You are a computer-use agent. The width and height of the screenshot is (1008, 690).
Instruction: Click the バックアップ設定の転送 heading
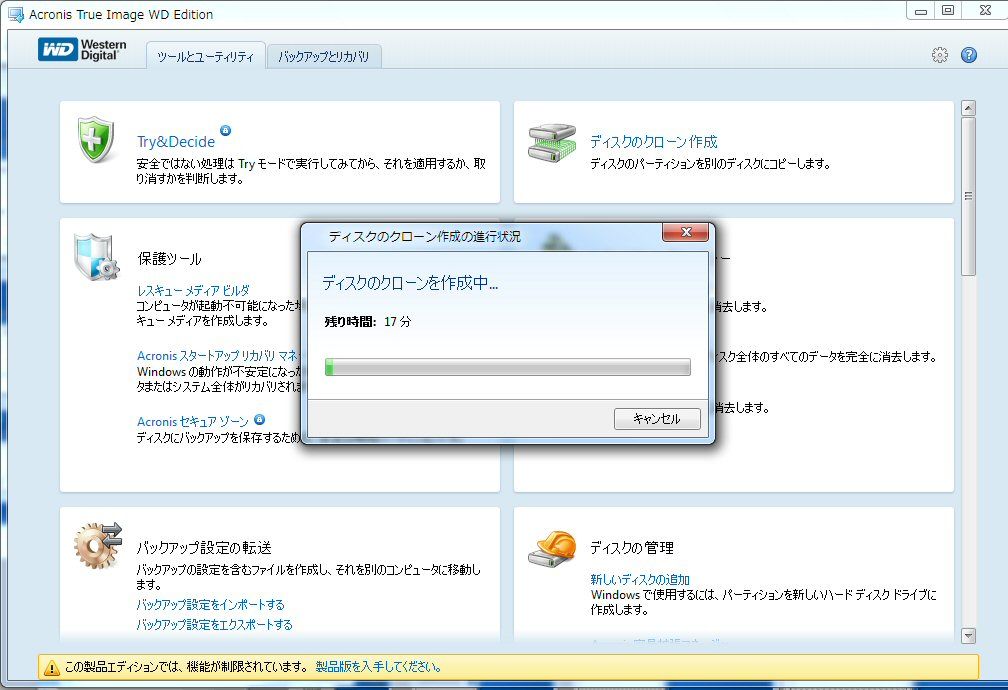204,548
